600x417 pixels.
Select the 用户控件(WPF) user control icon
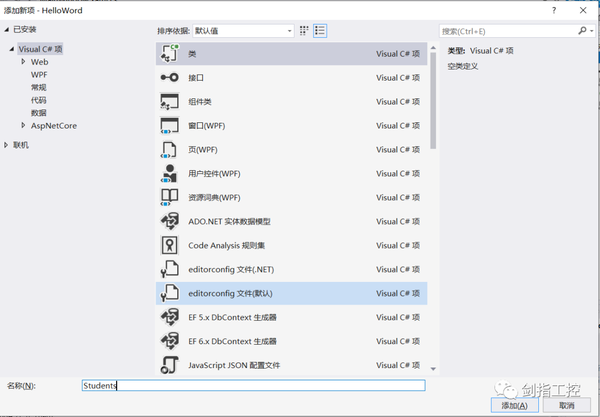pyautogui.click(x=170, y=174)
